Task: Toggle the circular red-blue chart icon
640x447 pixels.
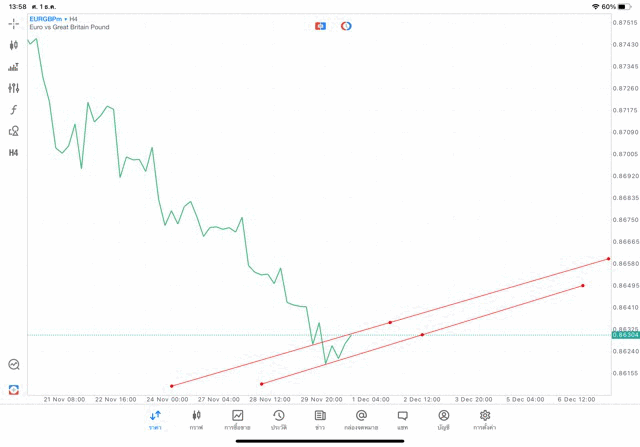Action: 346,26
